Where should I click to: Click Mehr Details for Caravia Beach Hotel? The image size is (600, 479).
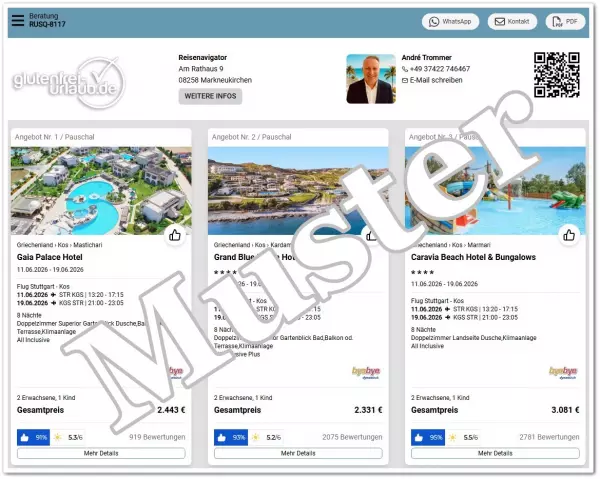click(495, 453)
